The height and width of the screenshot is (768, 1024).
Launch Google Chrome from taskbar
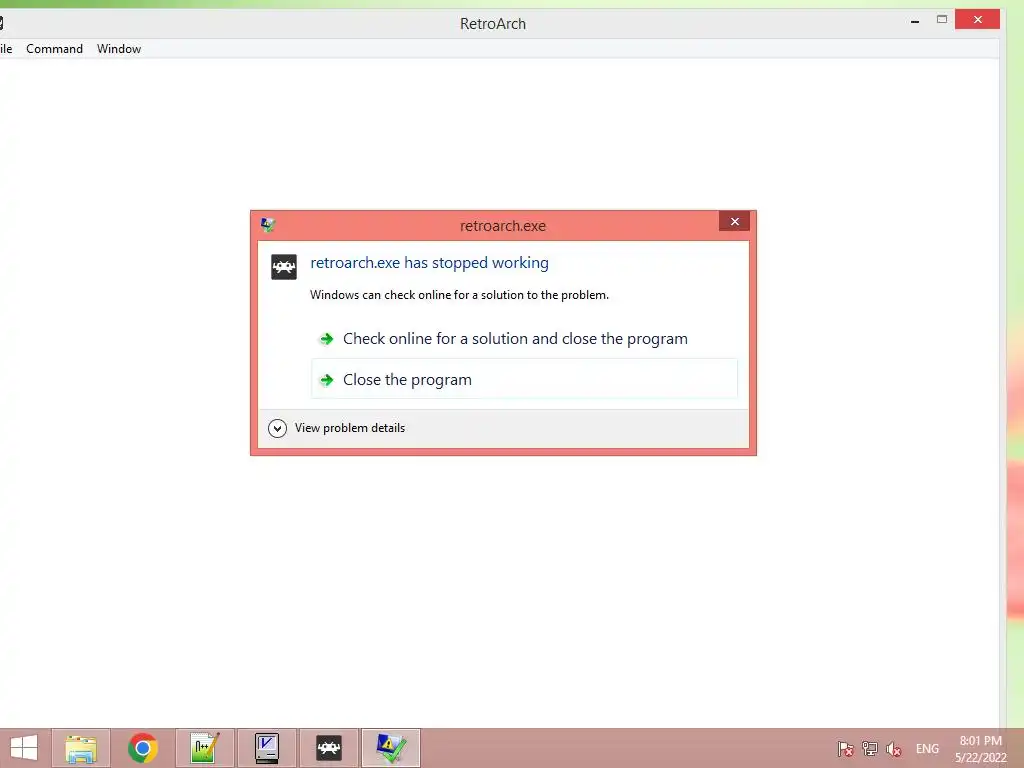pos(142,748)
